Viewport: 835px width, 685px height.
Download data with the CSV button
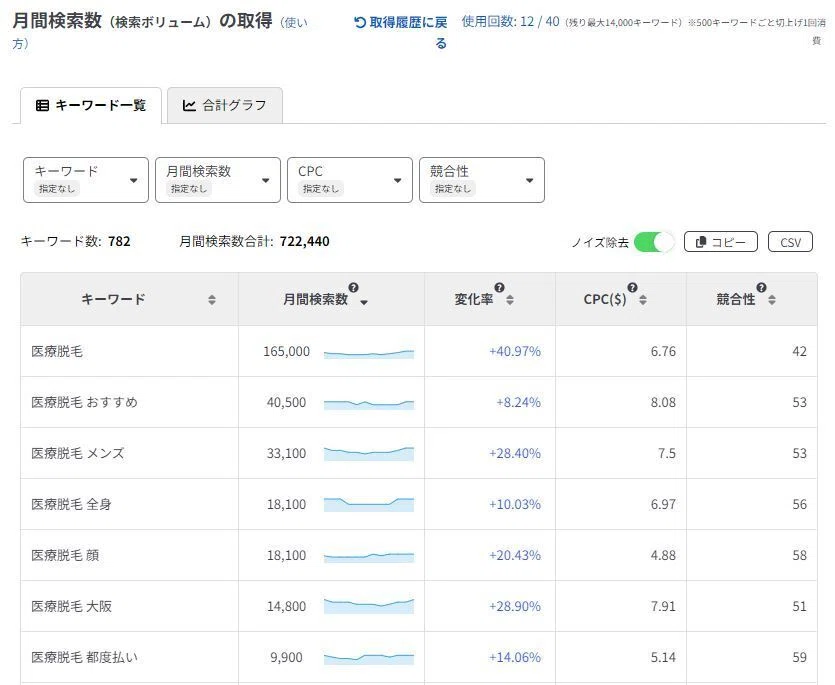(790, 242)
